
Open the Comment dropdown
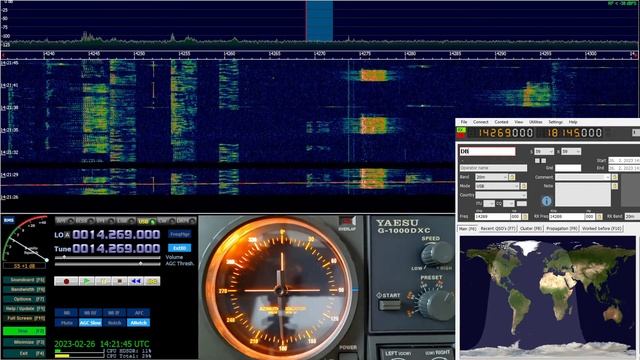click(582, 177)
